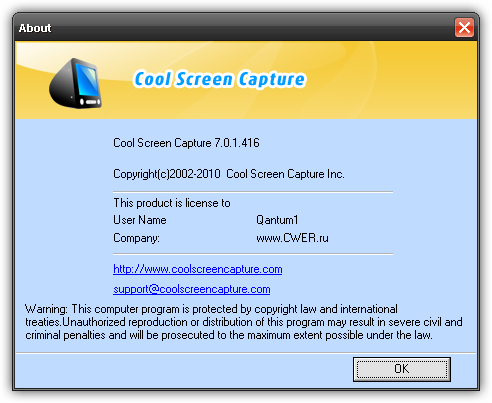Click the OK button
This screenshot has width=492, height=403.
pyautogui.click(x=402, y=369)
